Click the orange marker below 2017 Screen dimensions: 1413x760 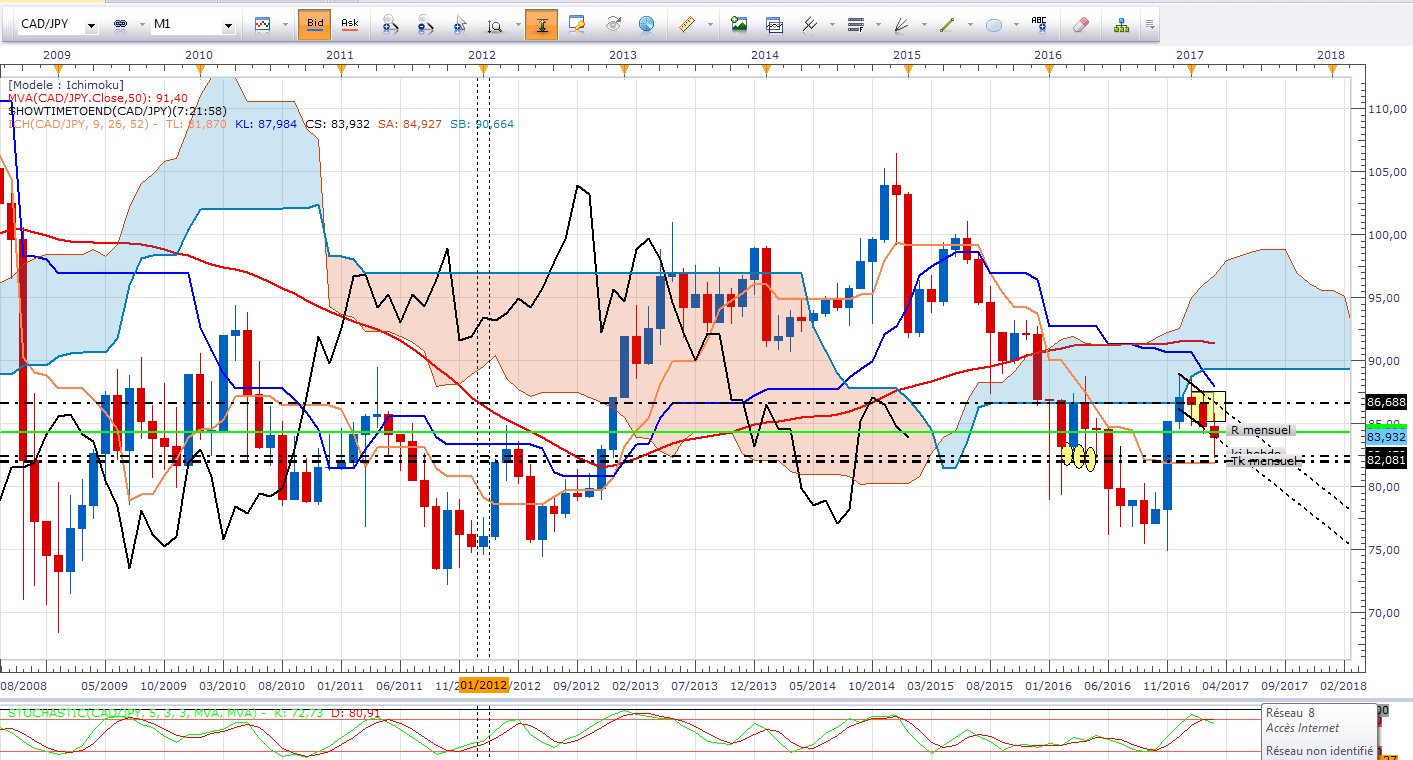pos(1190,69)
